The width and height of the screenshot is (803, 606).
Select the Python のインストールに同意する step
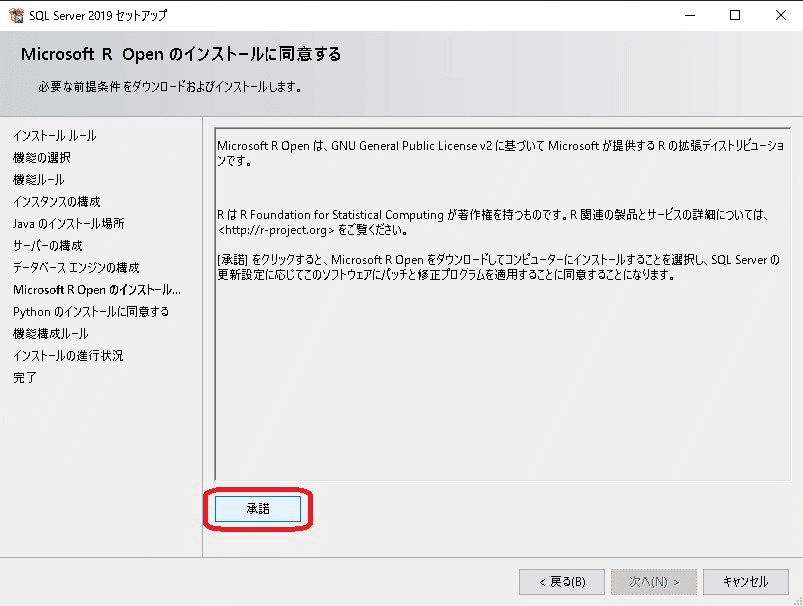91,312
